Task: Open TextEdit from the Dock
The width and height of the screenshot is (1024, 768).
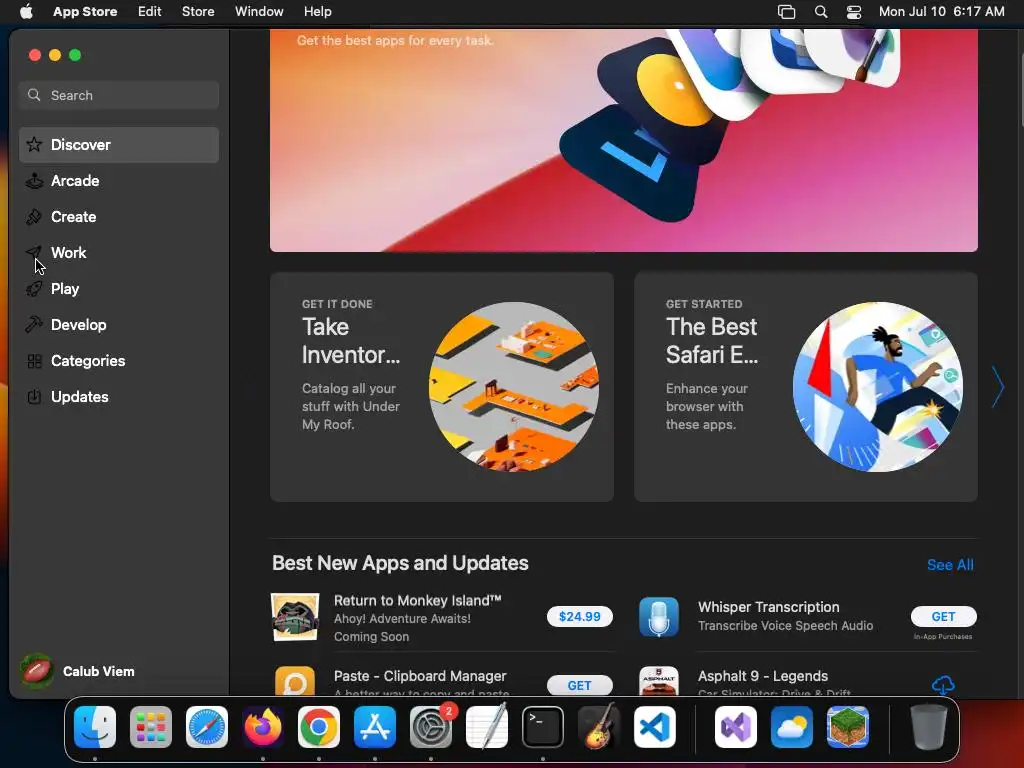Action: tap(487, 727)
